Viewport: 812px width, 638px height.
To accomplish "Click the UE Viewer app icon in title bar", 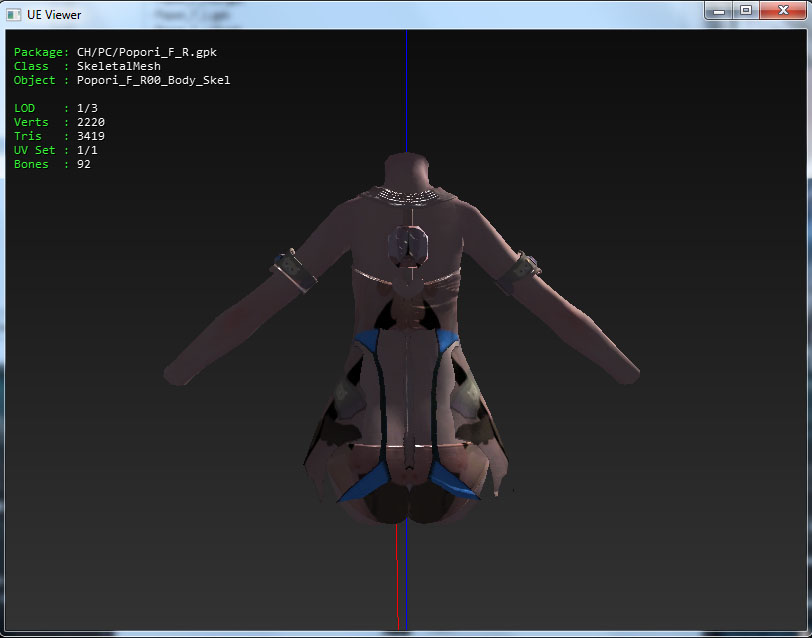I will coord(15,15).
